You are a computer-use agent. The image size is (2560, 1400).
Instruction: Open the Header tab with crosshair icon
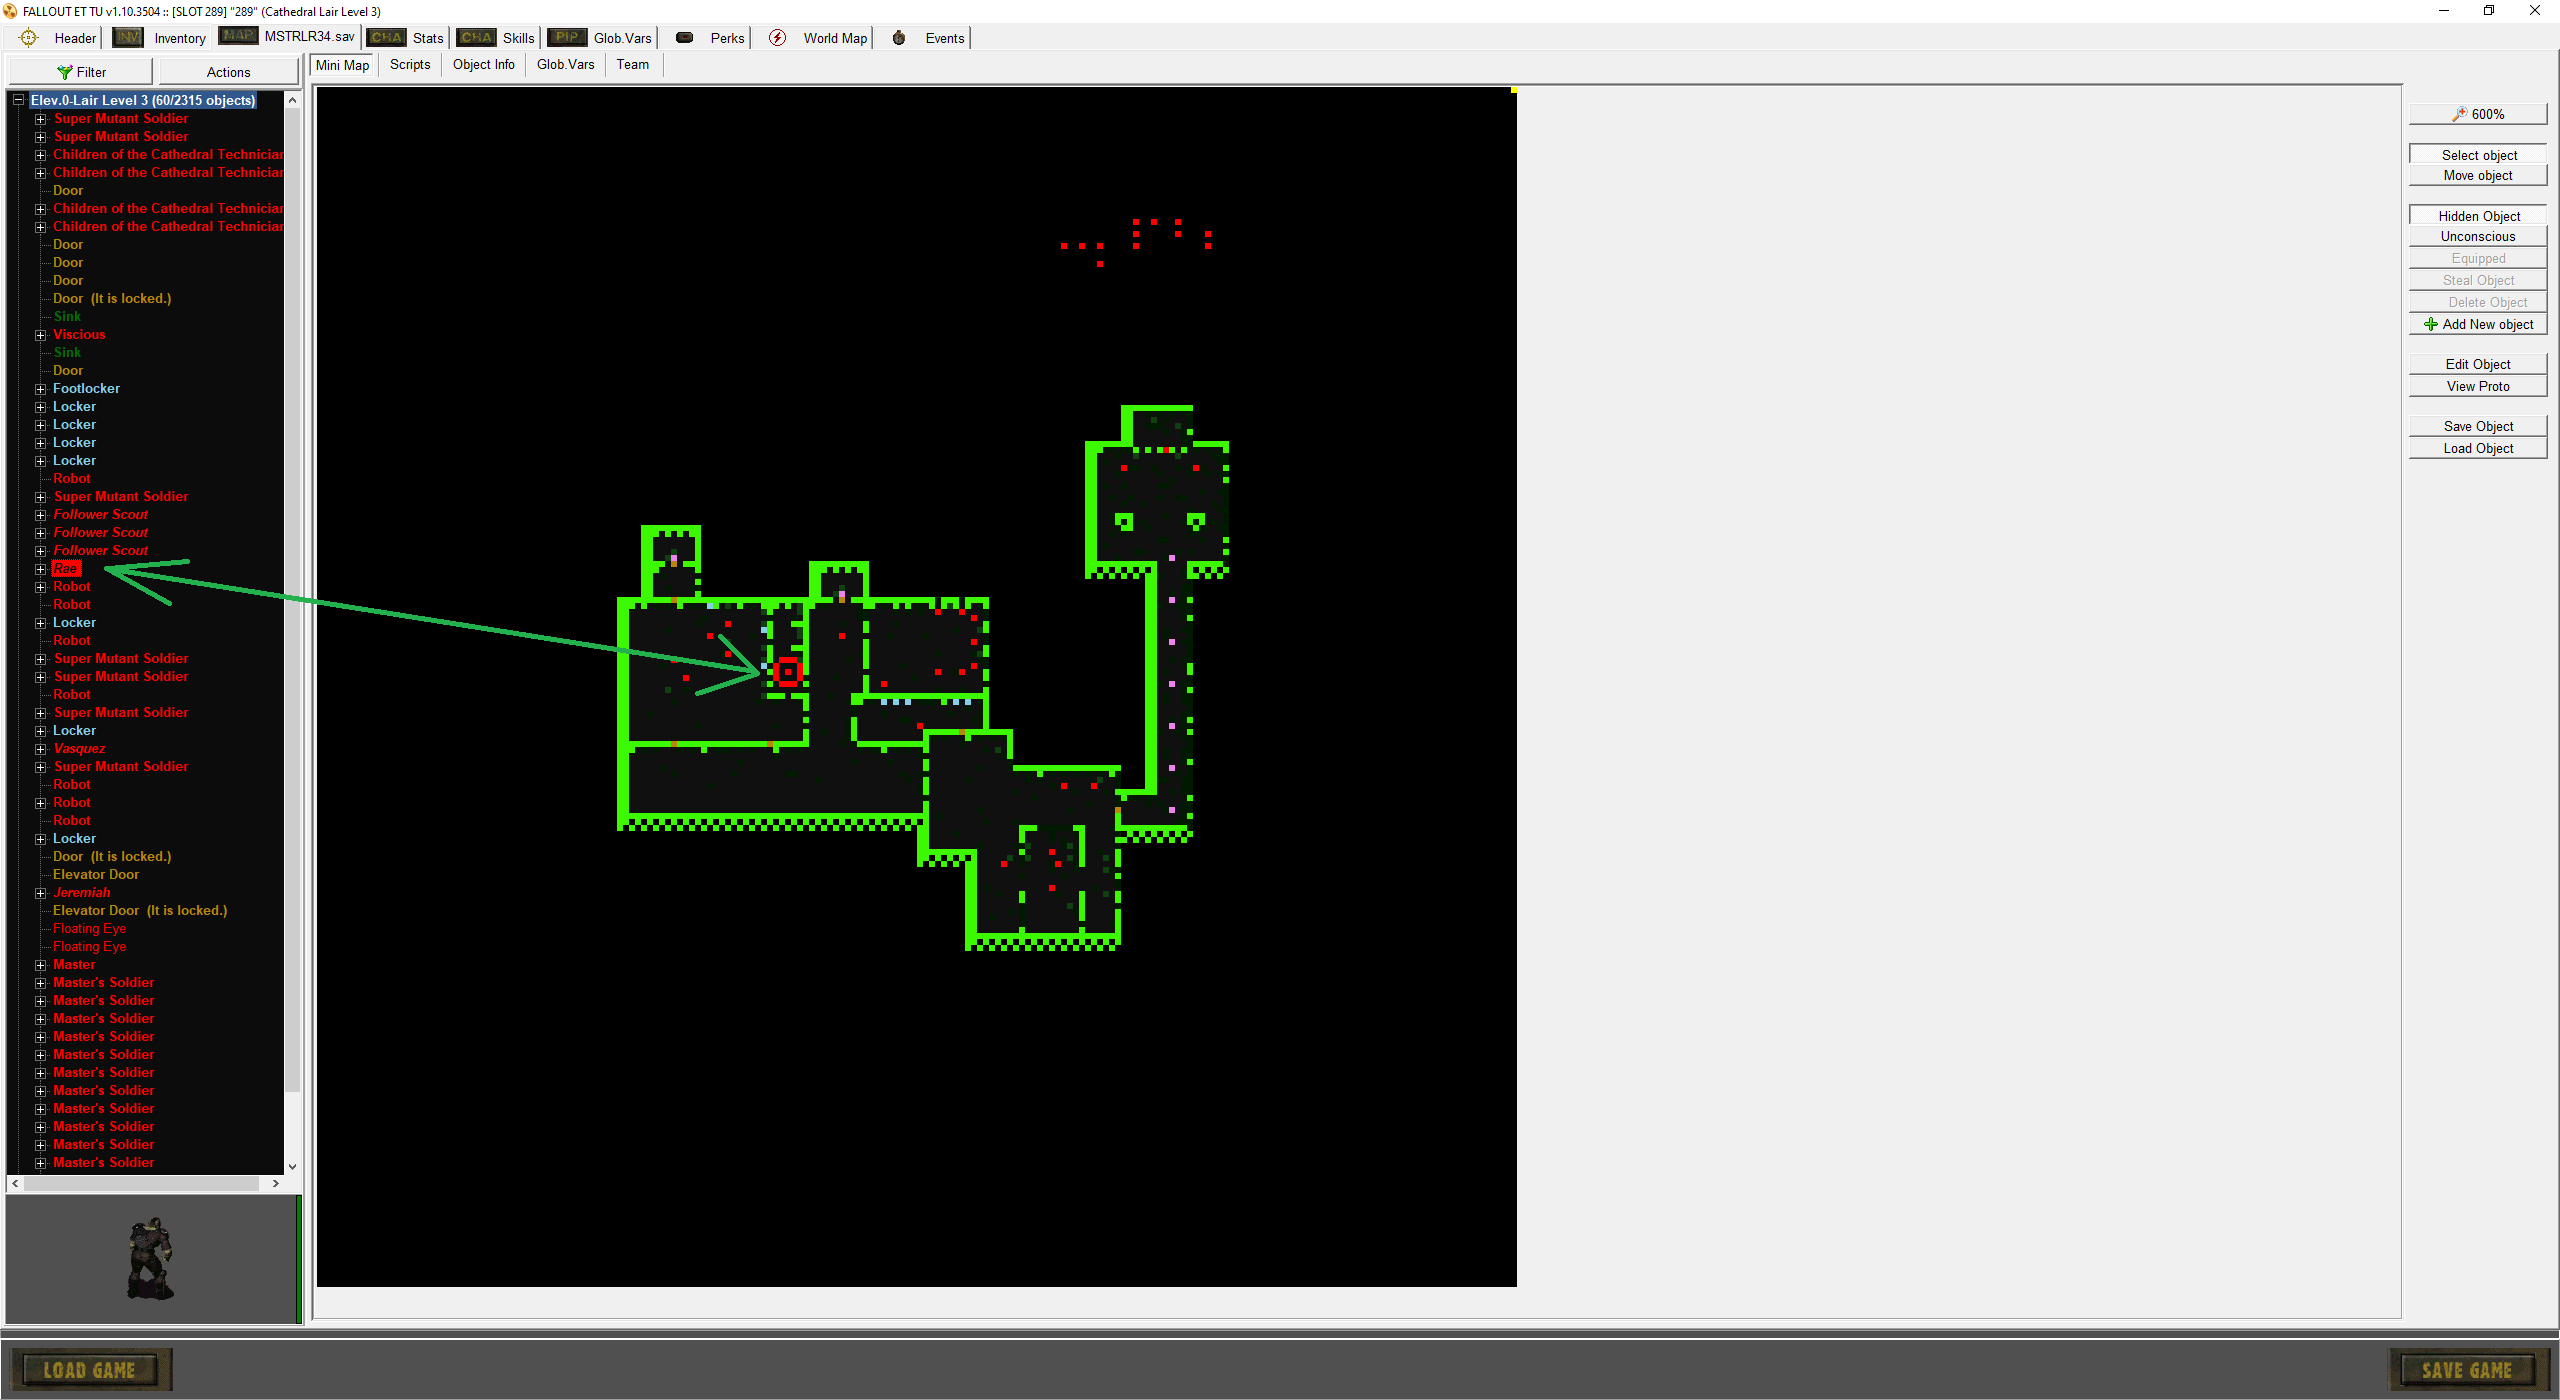coord(58,38)
